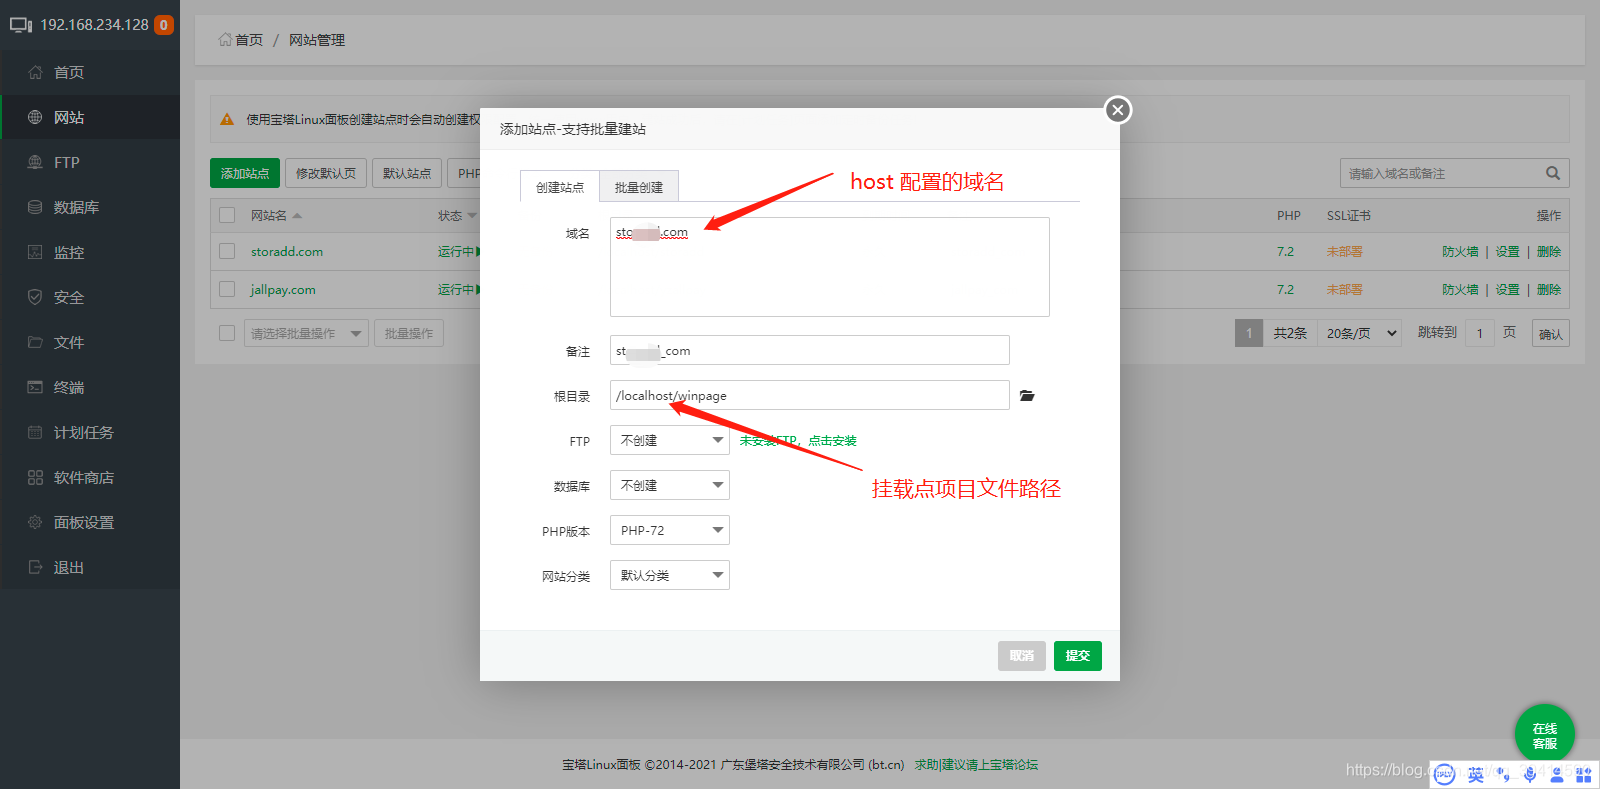This screenshot has width=1600, height=789.
Task: Open the 20 per page dropdown
Action: [x=1361, y=333]
